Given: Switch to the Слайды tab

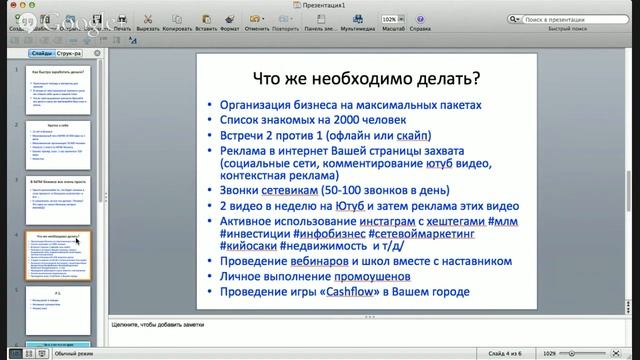Looking at the screenshot, I should (42, 53).
